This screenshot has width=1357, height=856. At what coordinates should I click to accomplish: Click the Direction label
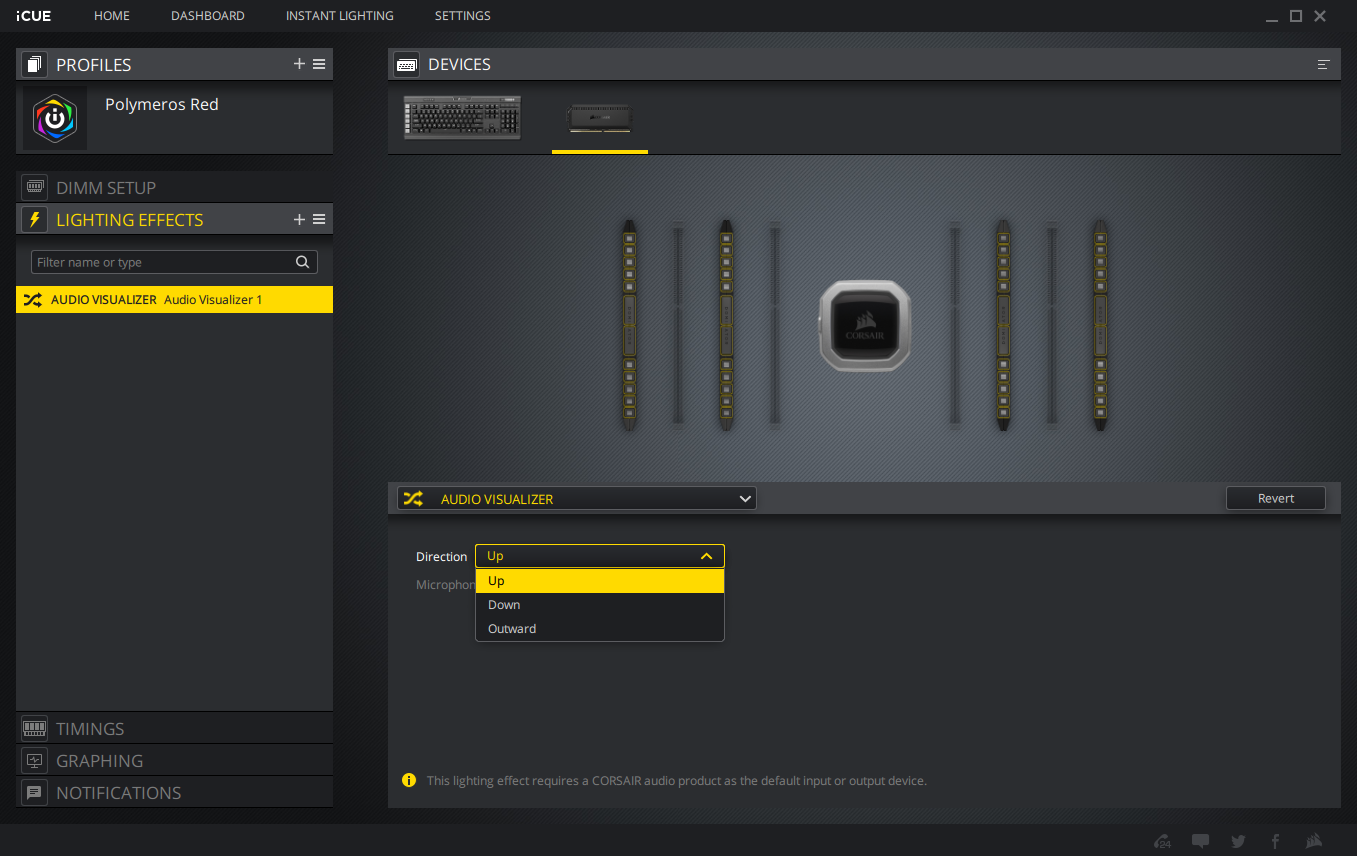[441, 556]
